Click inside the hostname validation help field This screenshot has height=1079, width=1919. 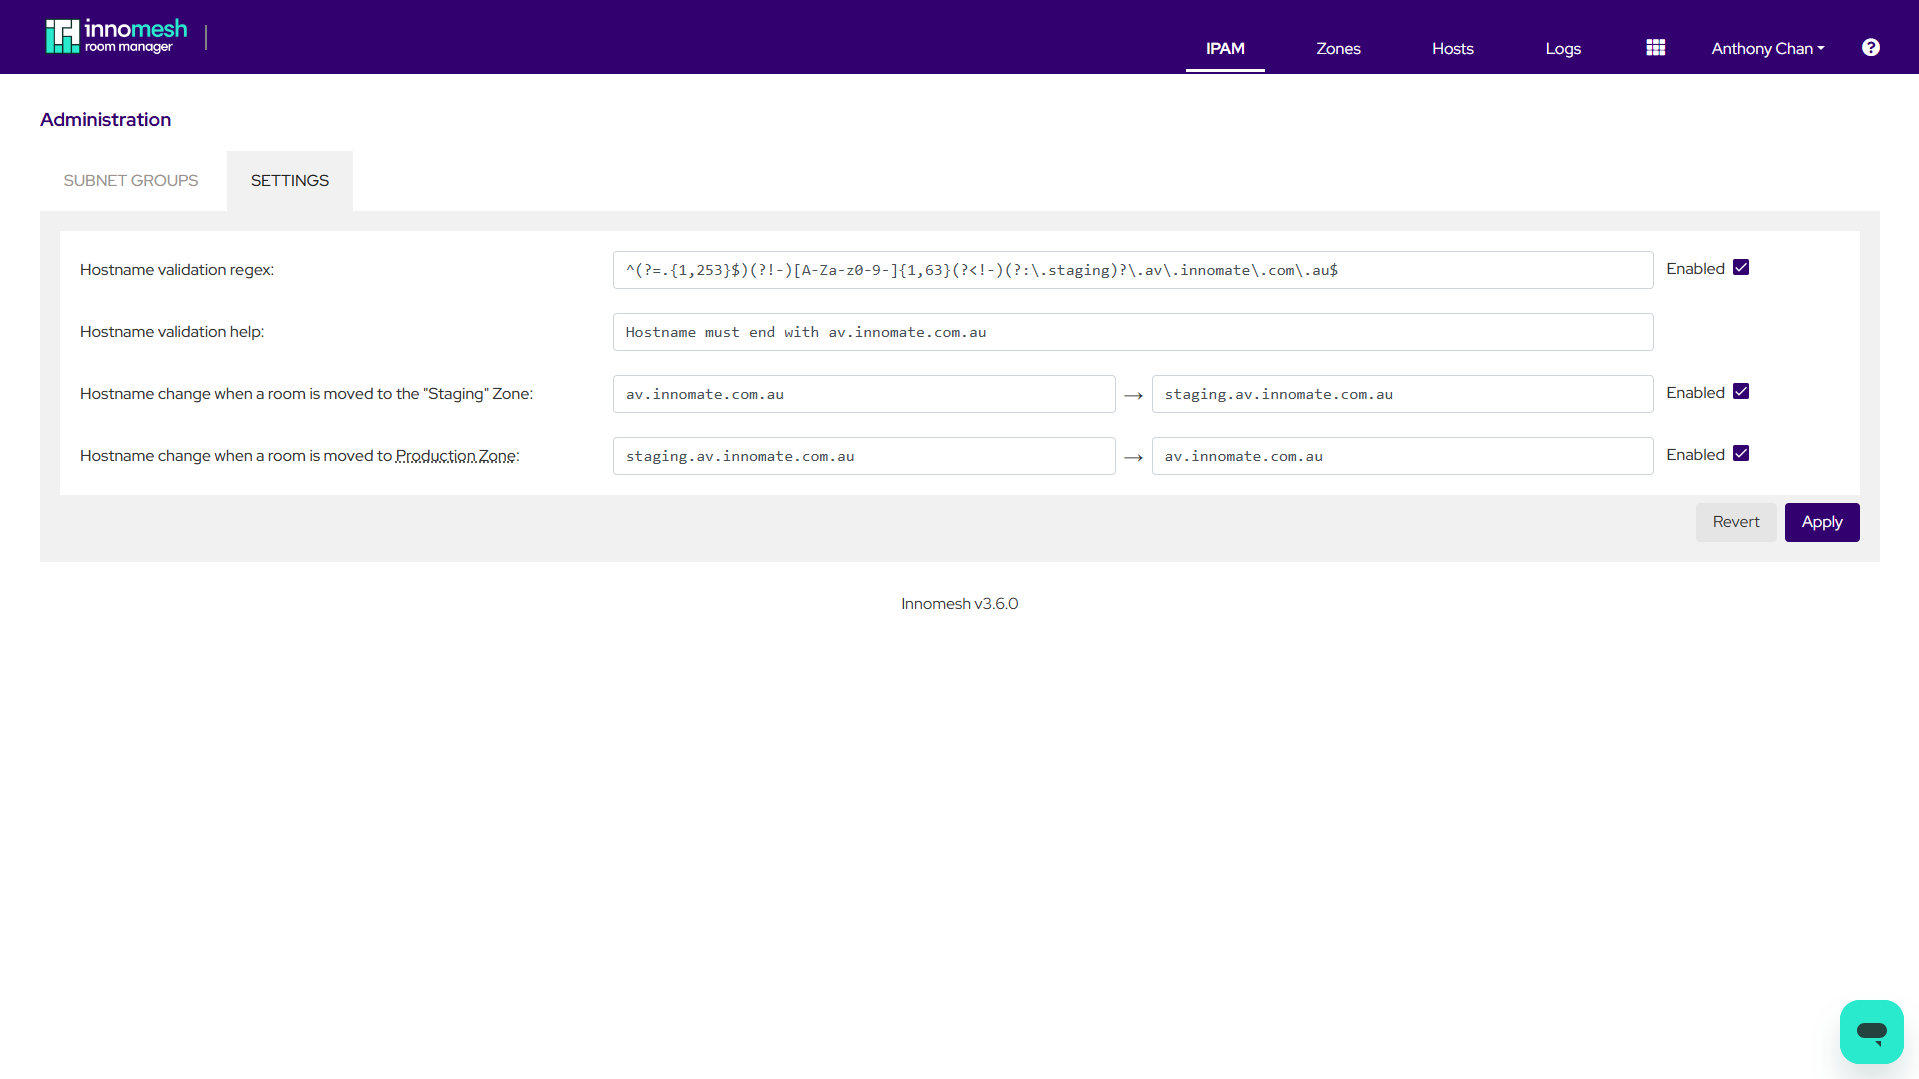[1132, 332]
